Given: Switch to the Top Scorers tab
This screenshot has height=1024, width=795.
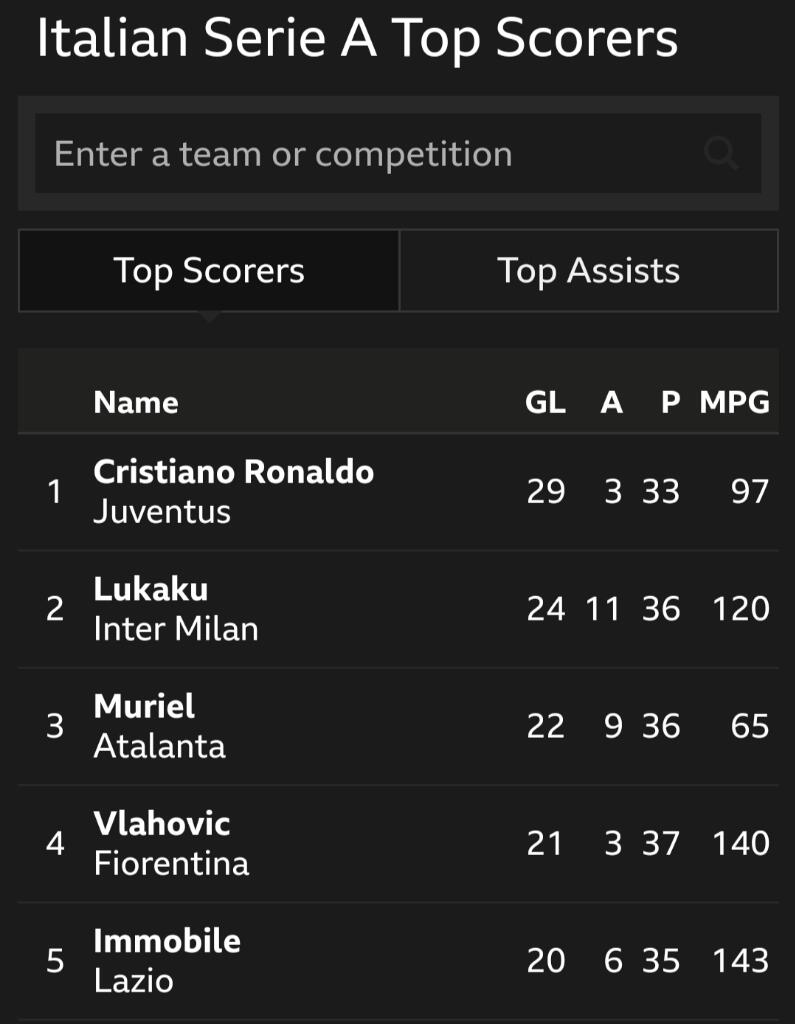Looking at the screenshot, I should point(209,271).
